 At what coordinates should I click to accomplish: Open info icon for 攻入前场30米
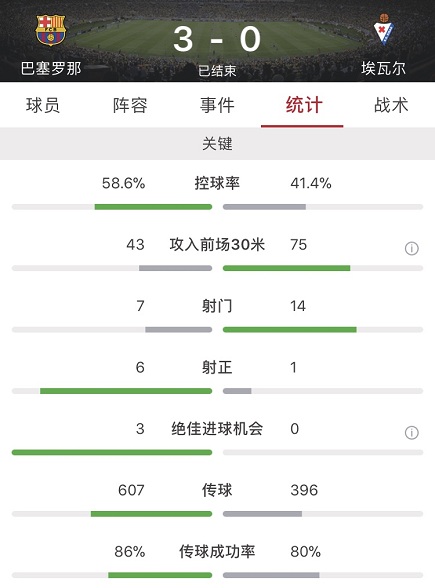click(411, 248)
